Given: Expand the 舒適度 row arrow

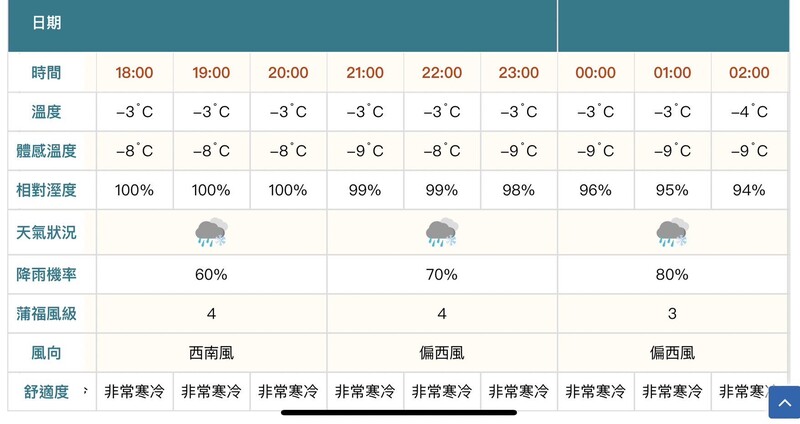Looking at the screenshot, I should pyautogui.click(x=85, y=391).
